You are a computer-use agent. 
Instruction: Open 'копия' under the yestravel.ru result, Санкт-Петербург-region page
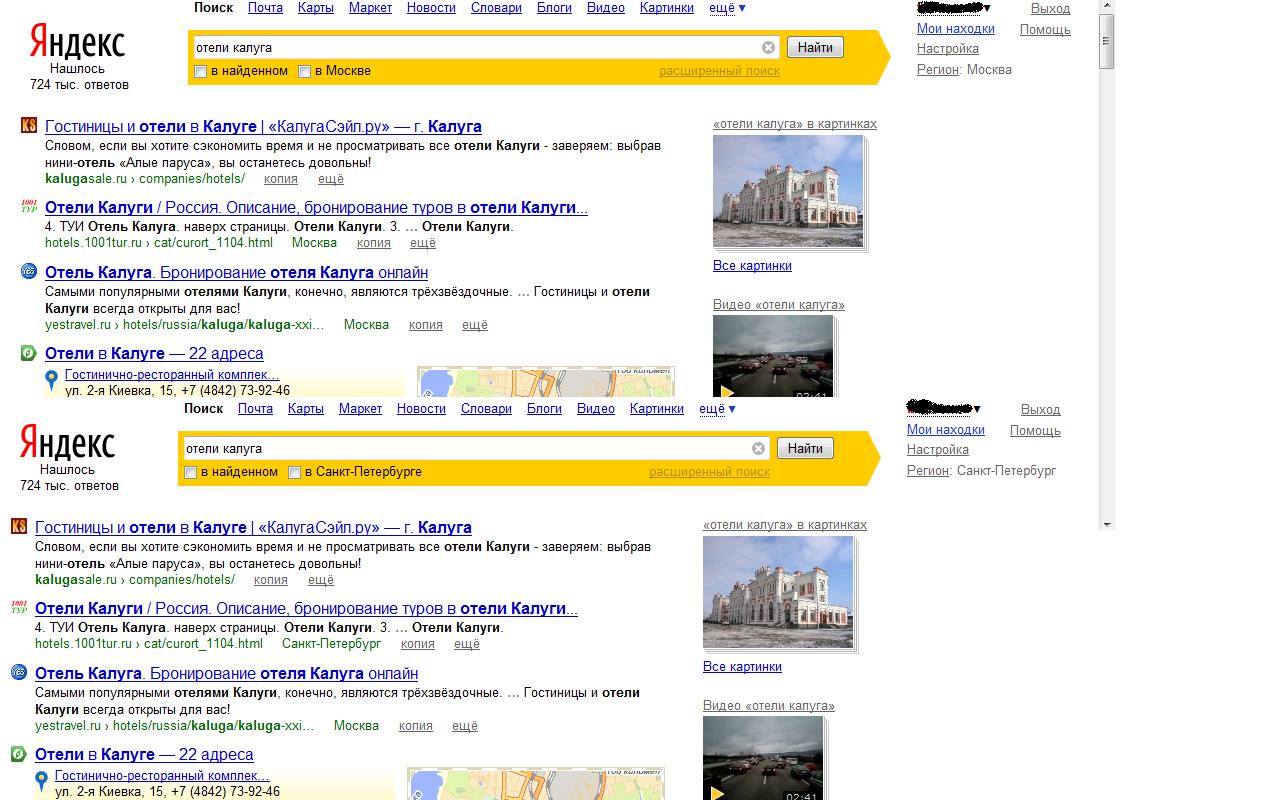[x=416, y=726]
